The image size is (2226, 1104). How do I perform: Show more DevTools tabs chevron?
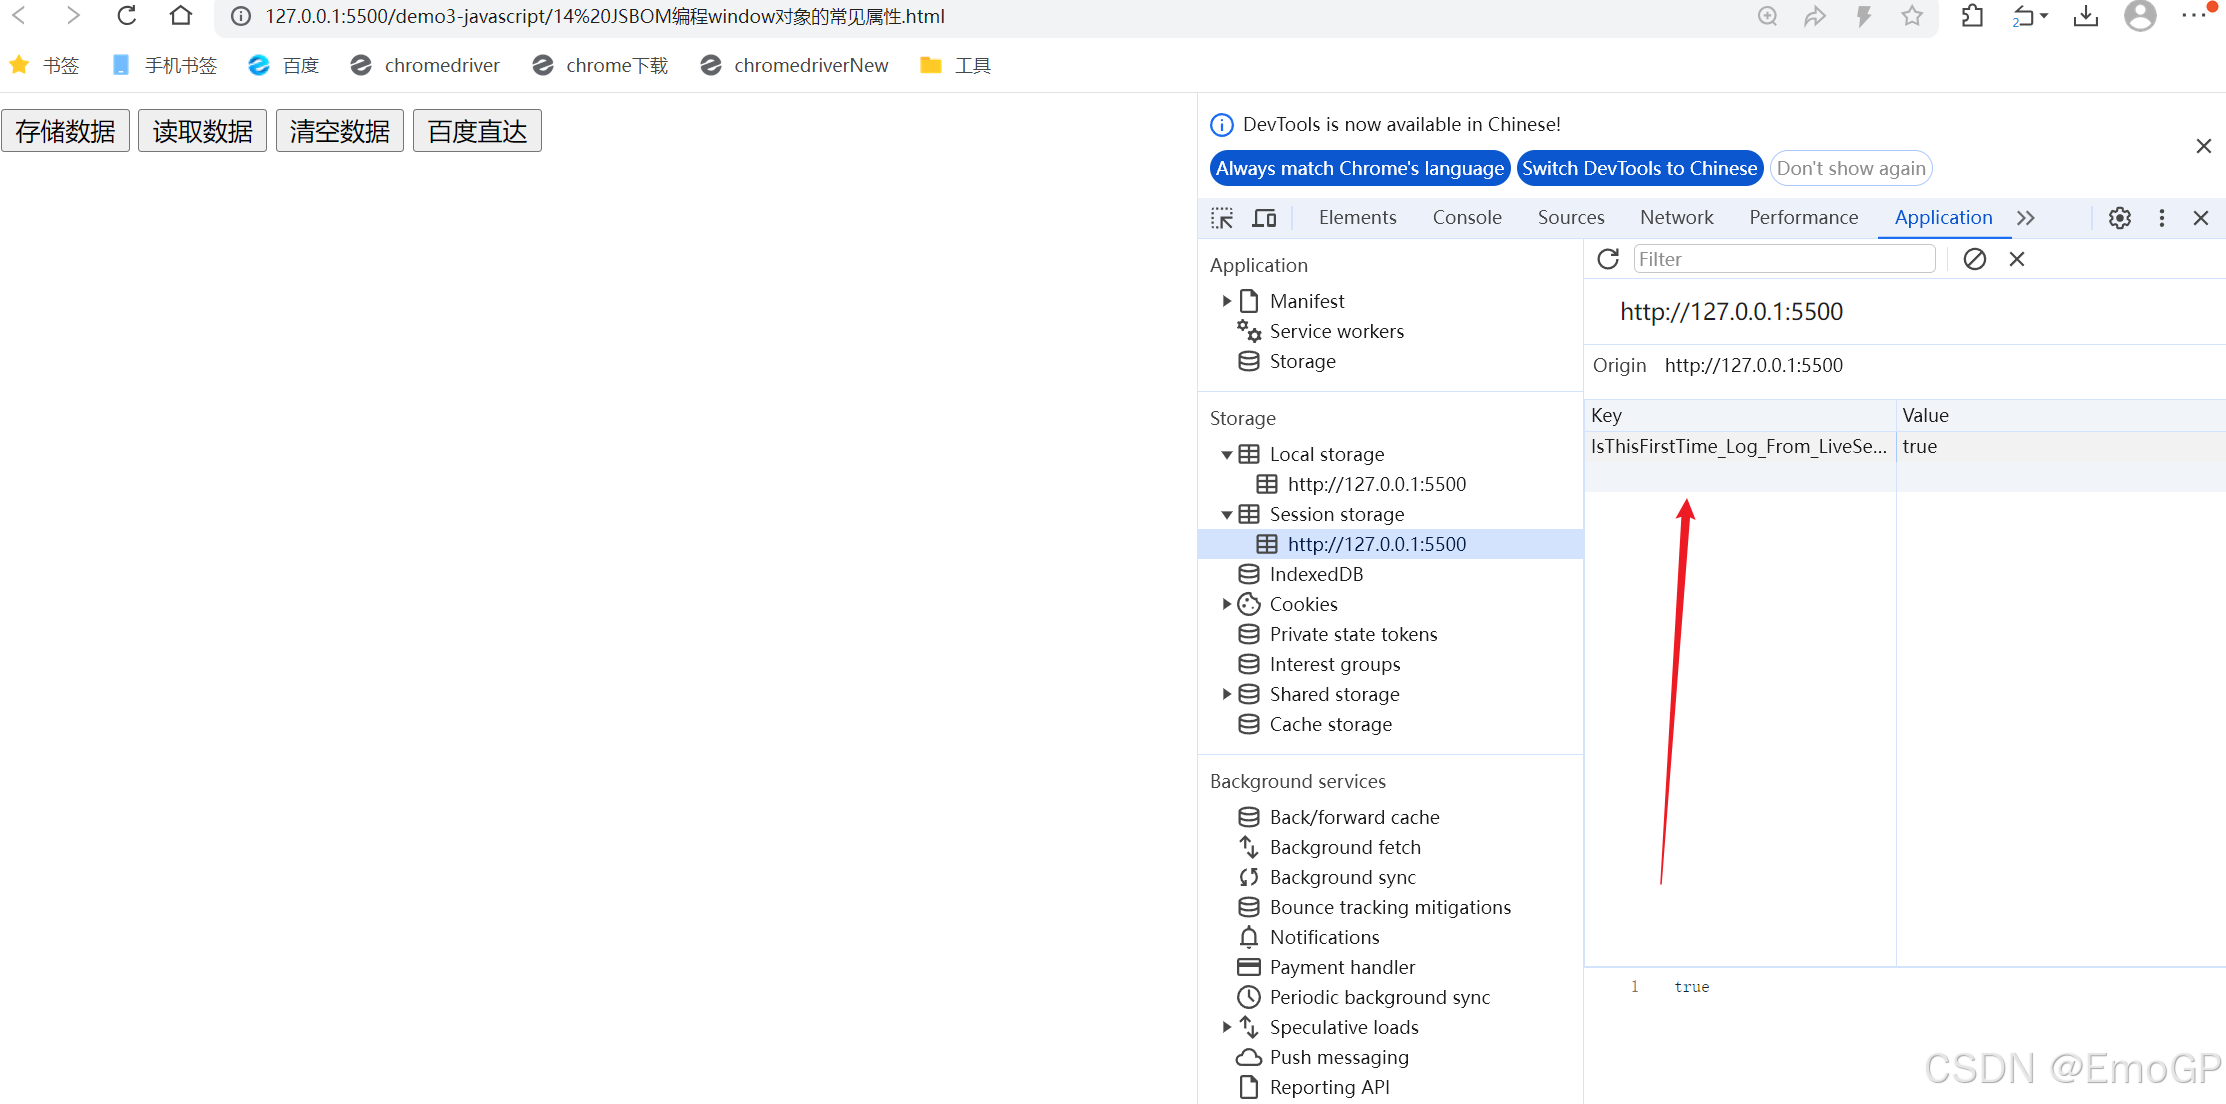tap(2026, 218)
